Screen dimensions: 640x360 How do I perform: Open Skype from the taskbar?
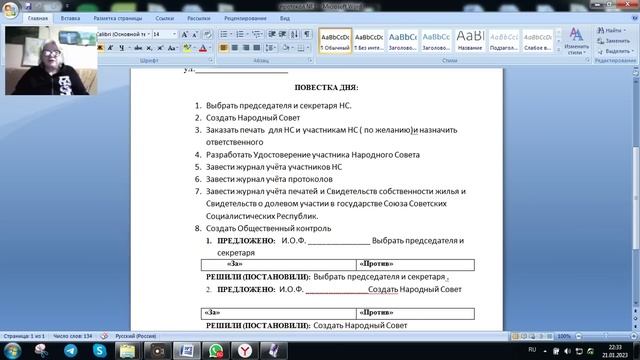coord(99,351)
